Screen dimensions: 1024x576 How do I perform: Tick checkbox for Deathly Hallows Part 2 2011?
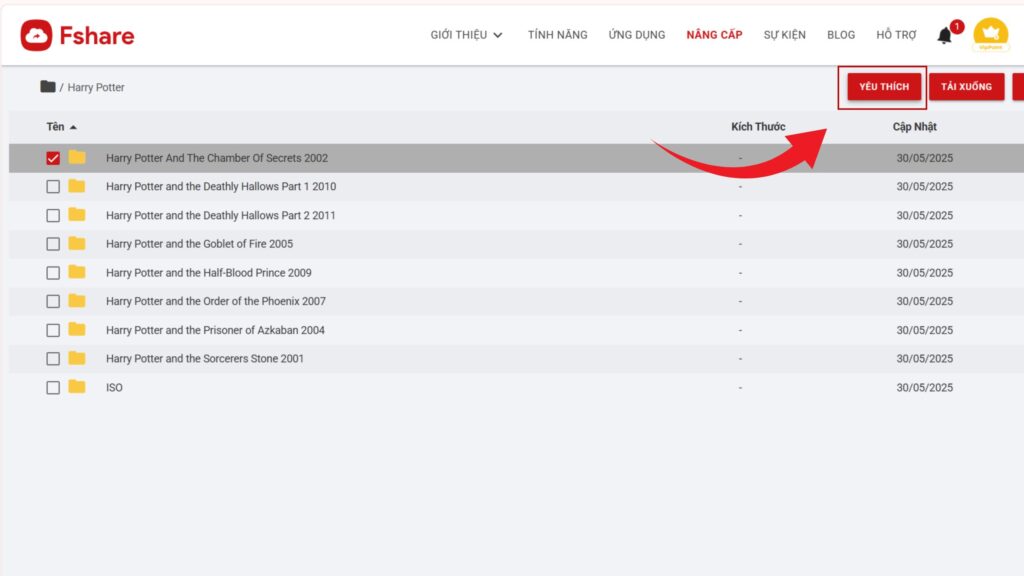[53, 216]
